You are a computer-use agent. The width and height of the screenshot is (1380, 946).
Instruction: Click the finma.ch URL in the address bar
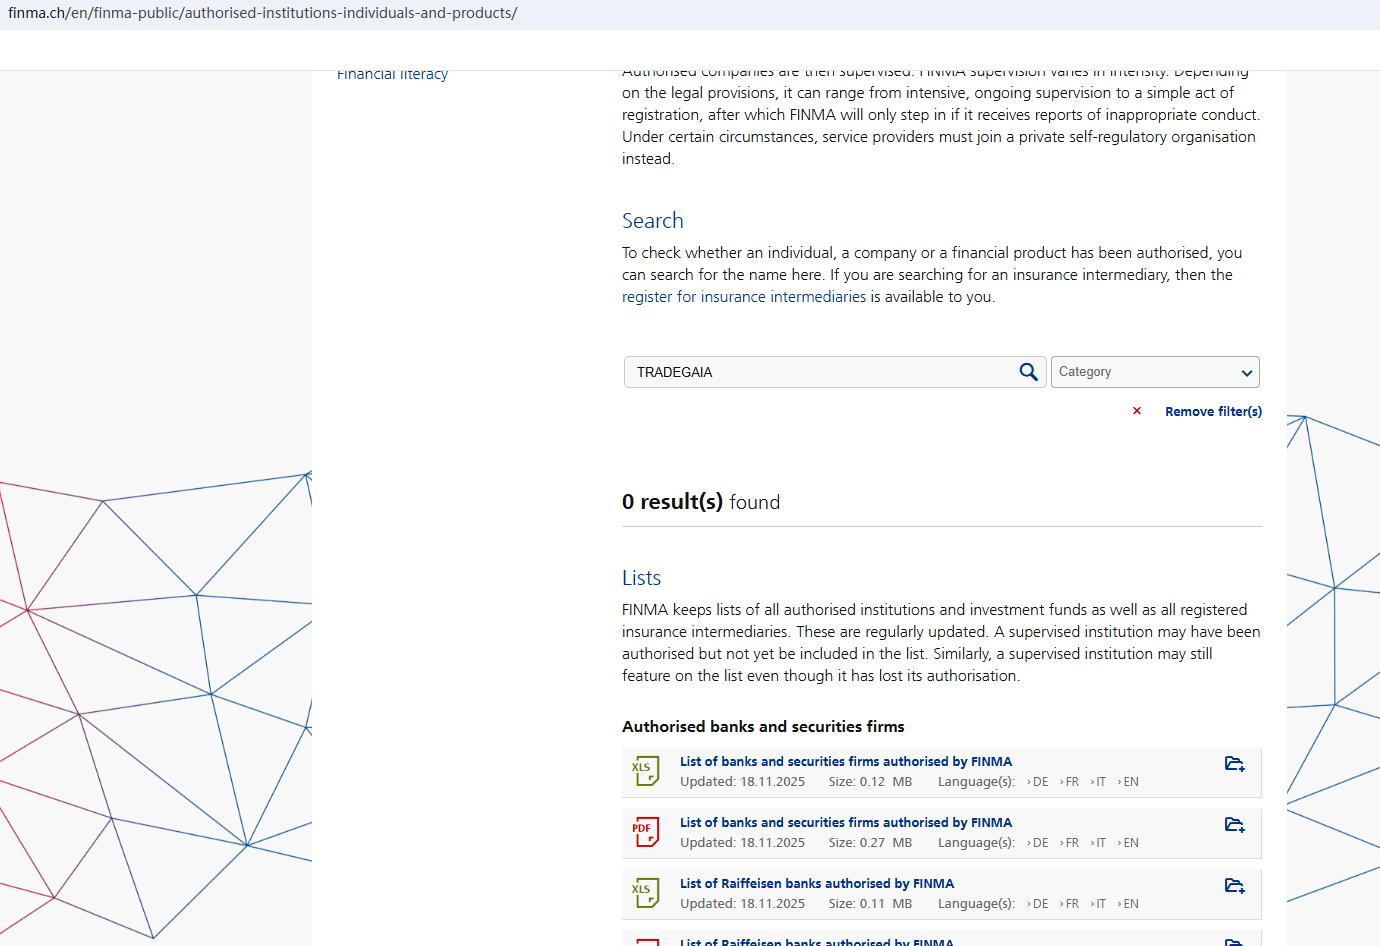pos(262,13)
